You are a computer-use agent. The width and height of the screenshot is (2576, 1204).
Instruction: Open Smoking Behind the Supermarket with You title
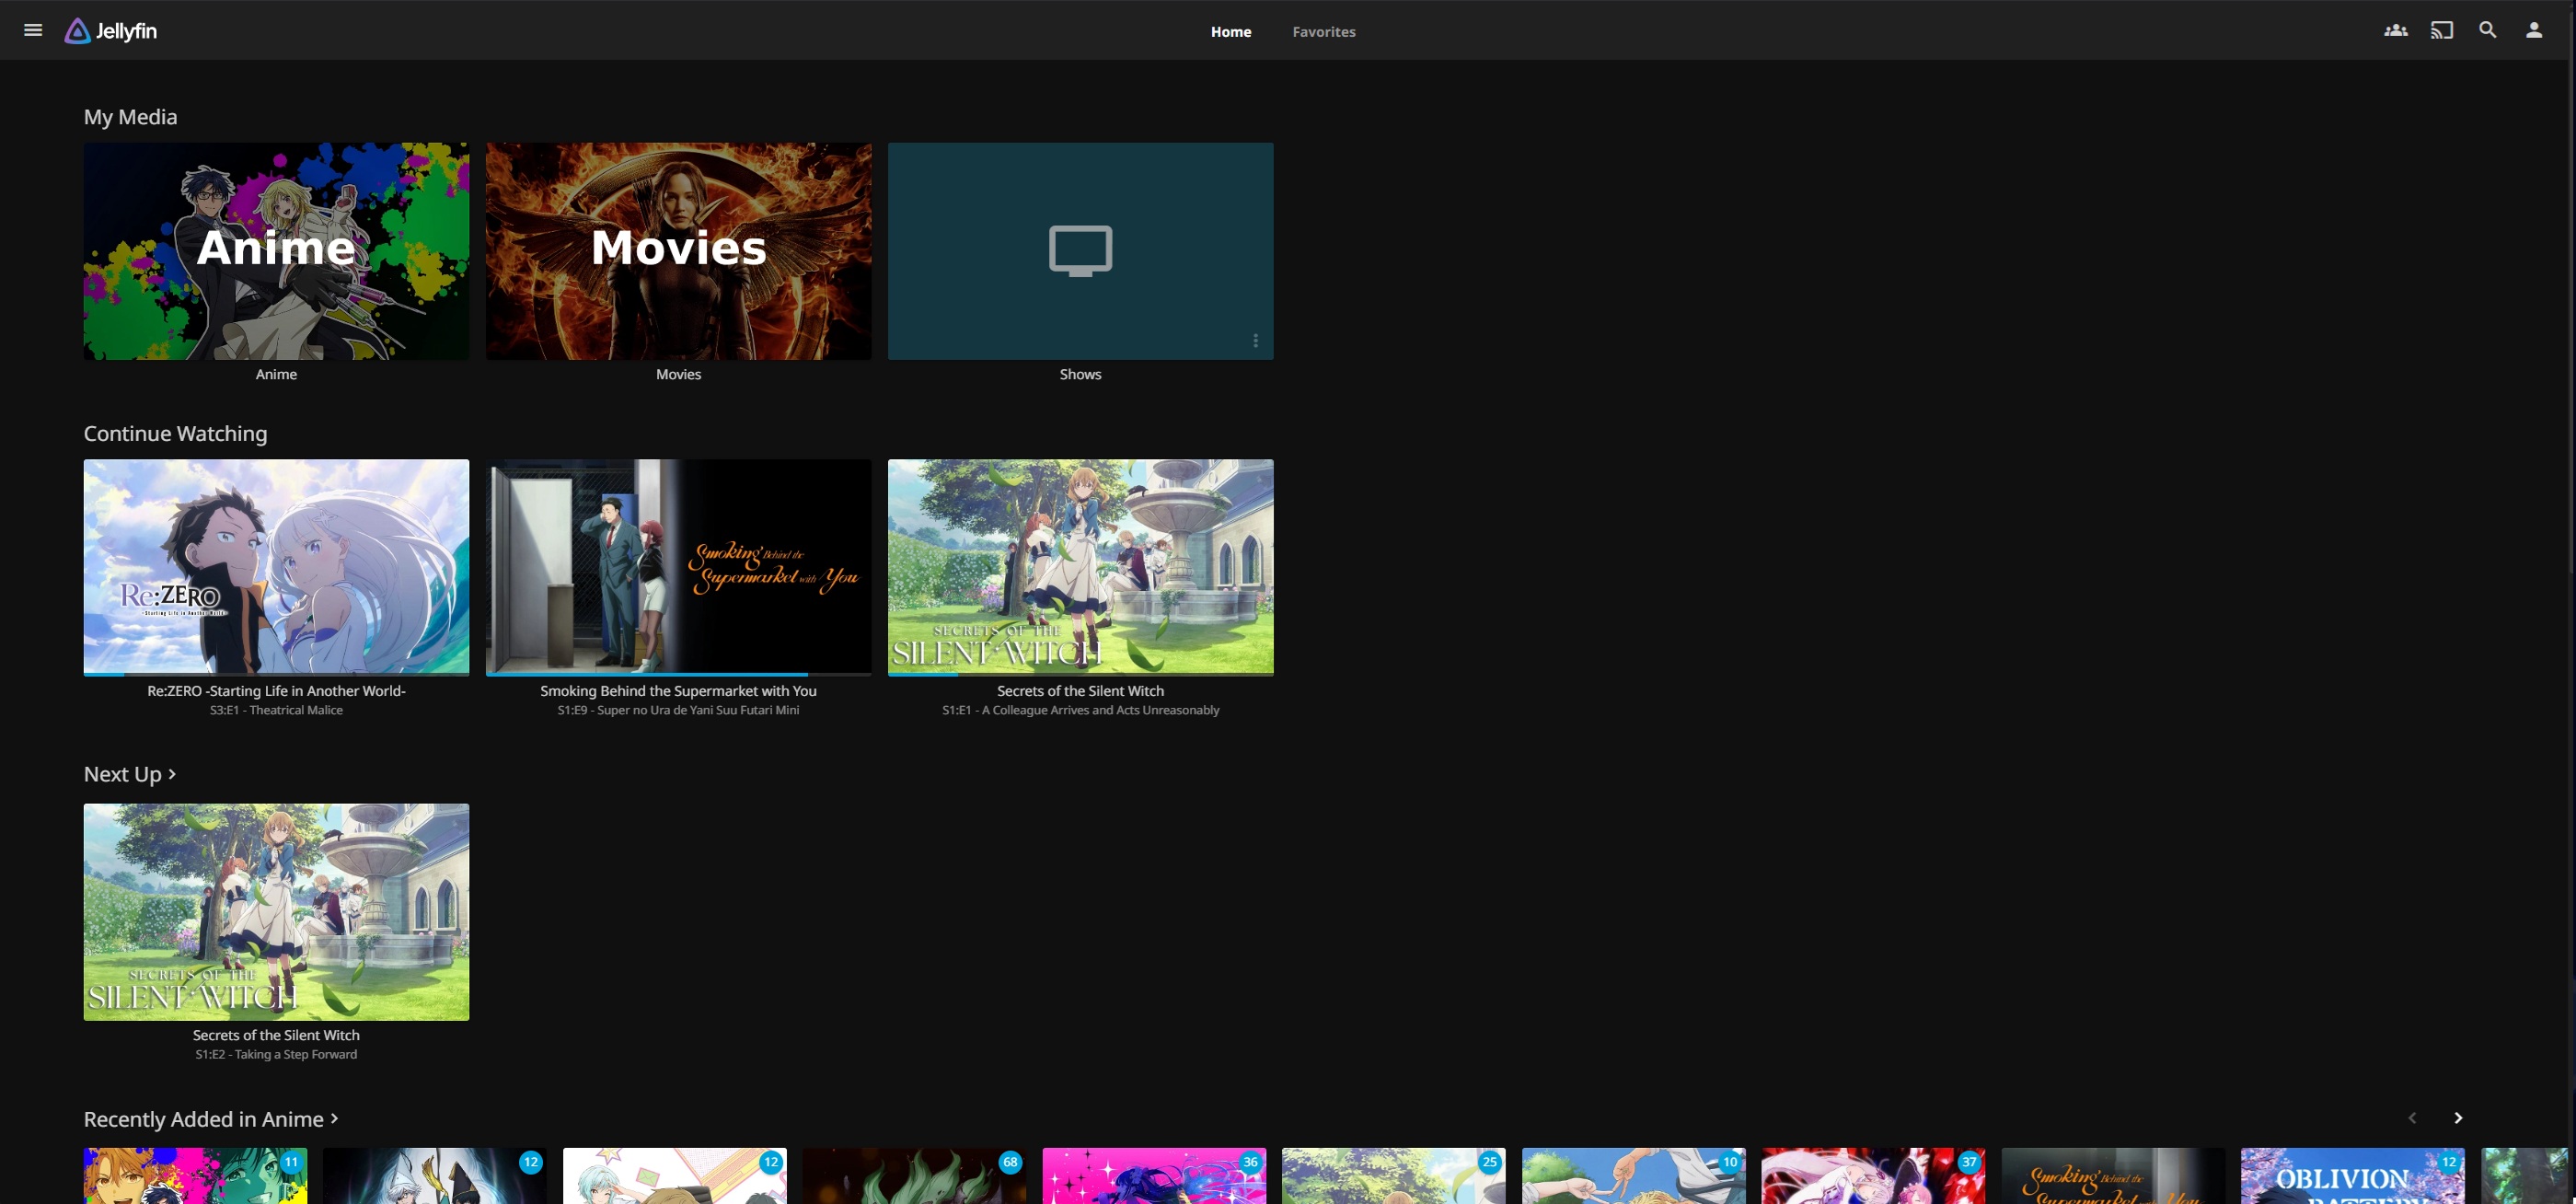tap(678, 691)
